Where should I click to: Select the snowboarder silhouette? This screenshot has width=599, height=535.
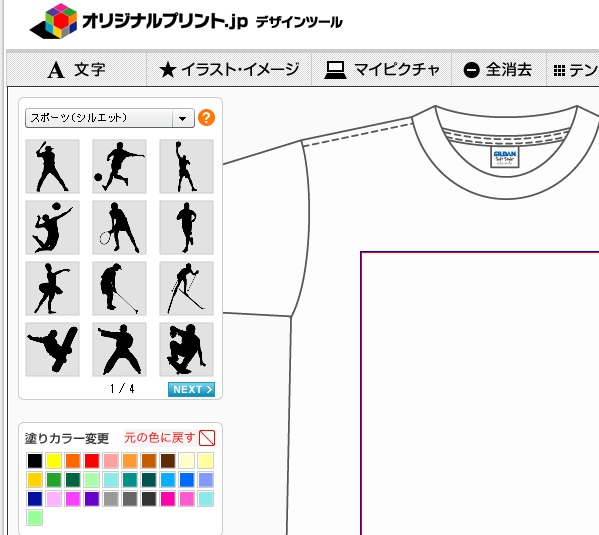point(52,349)
